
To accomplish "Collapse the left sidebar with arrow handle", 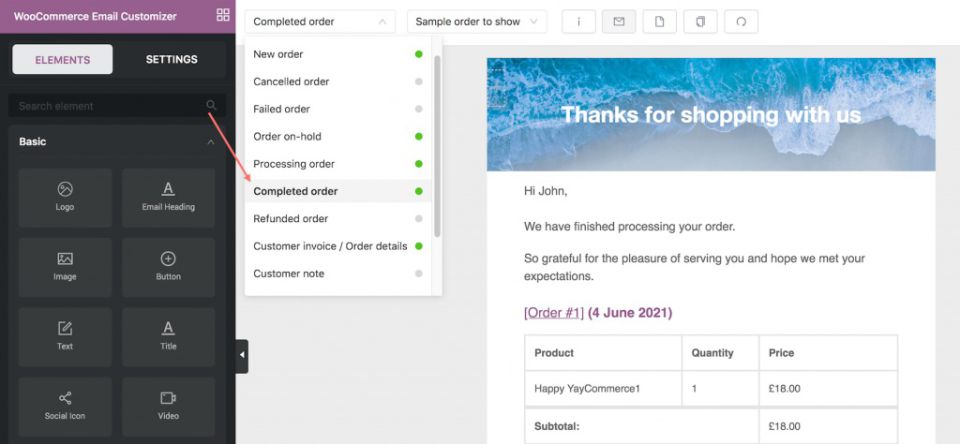I will coord(242,356).
